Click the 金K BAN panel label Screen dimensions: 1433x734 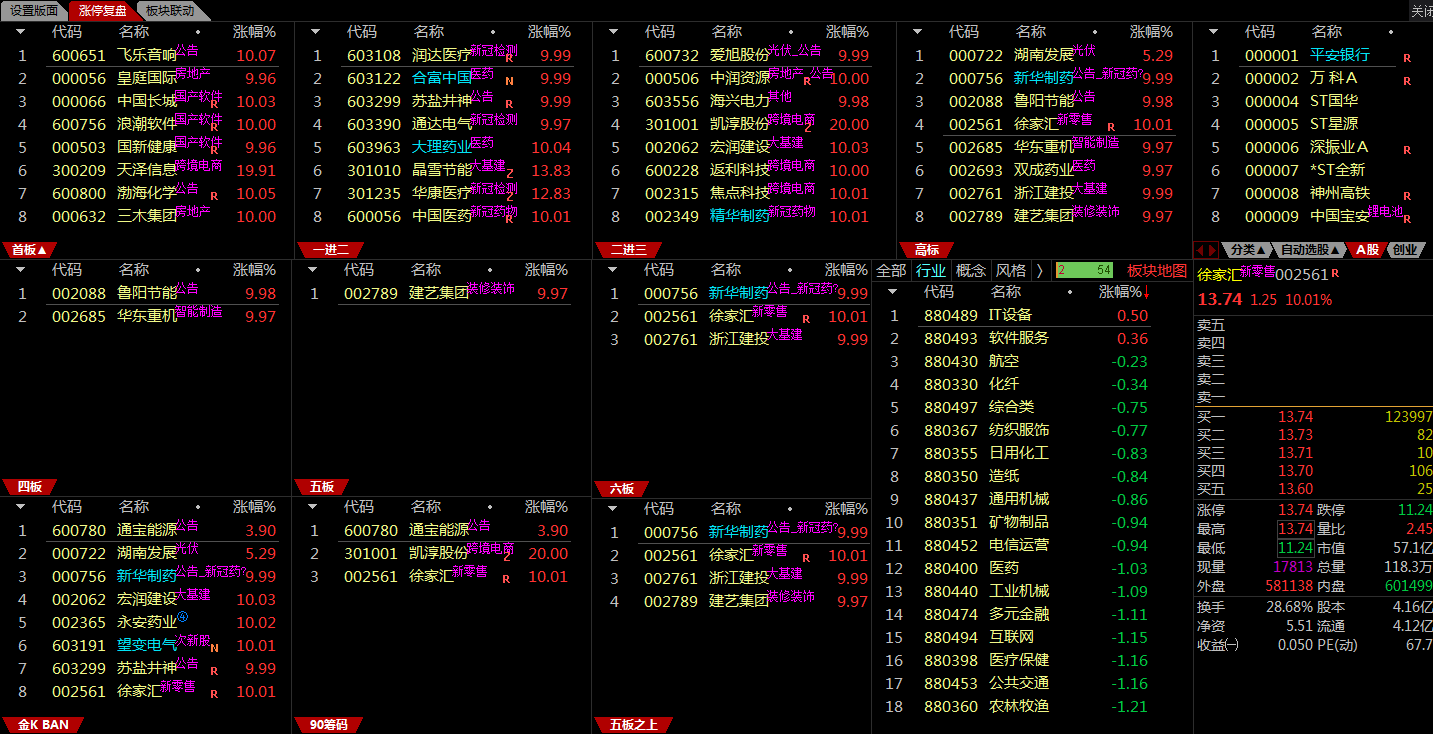43,724
